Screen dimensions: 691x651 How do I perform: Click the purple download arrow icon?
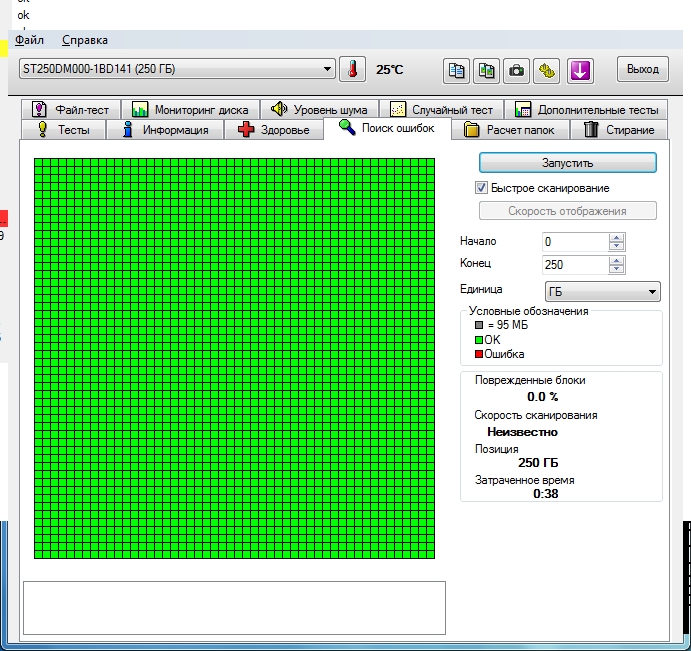(x=580, y=71)
